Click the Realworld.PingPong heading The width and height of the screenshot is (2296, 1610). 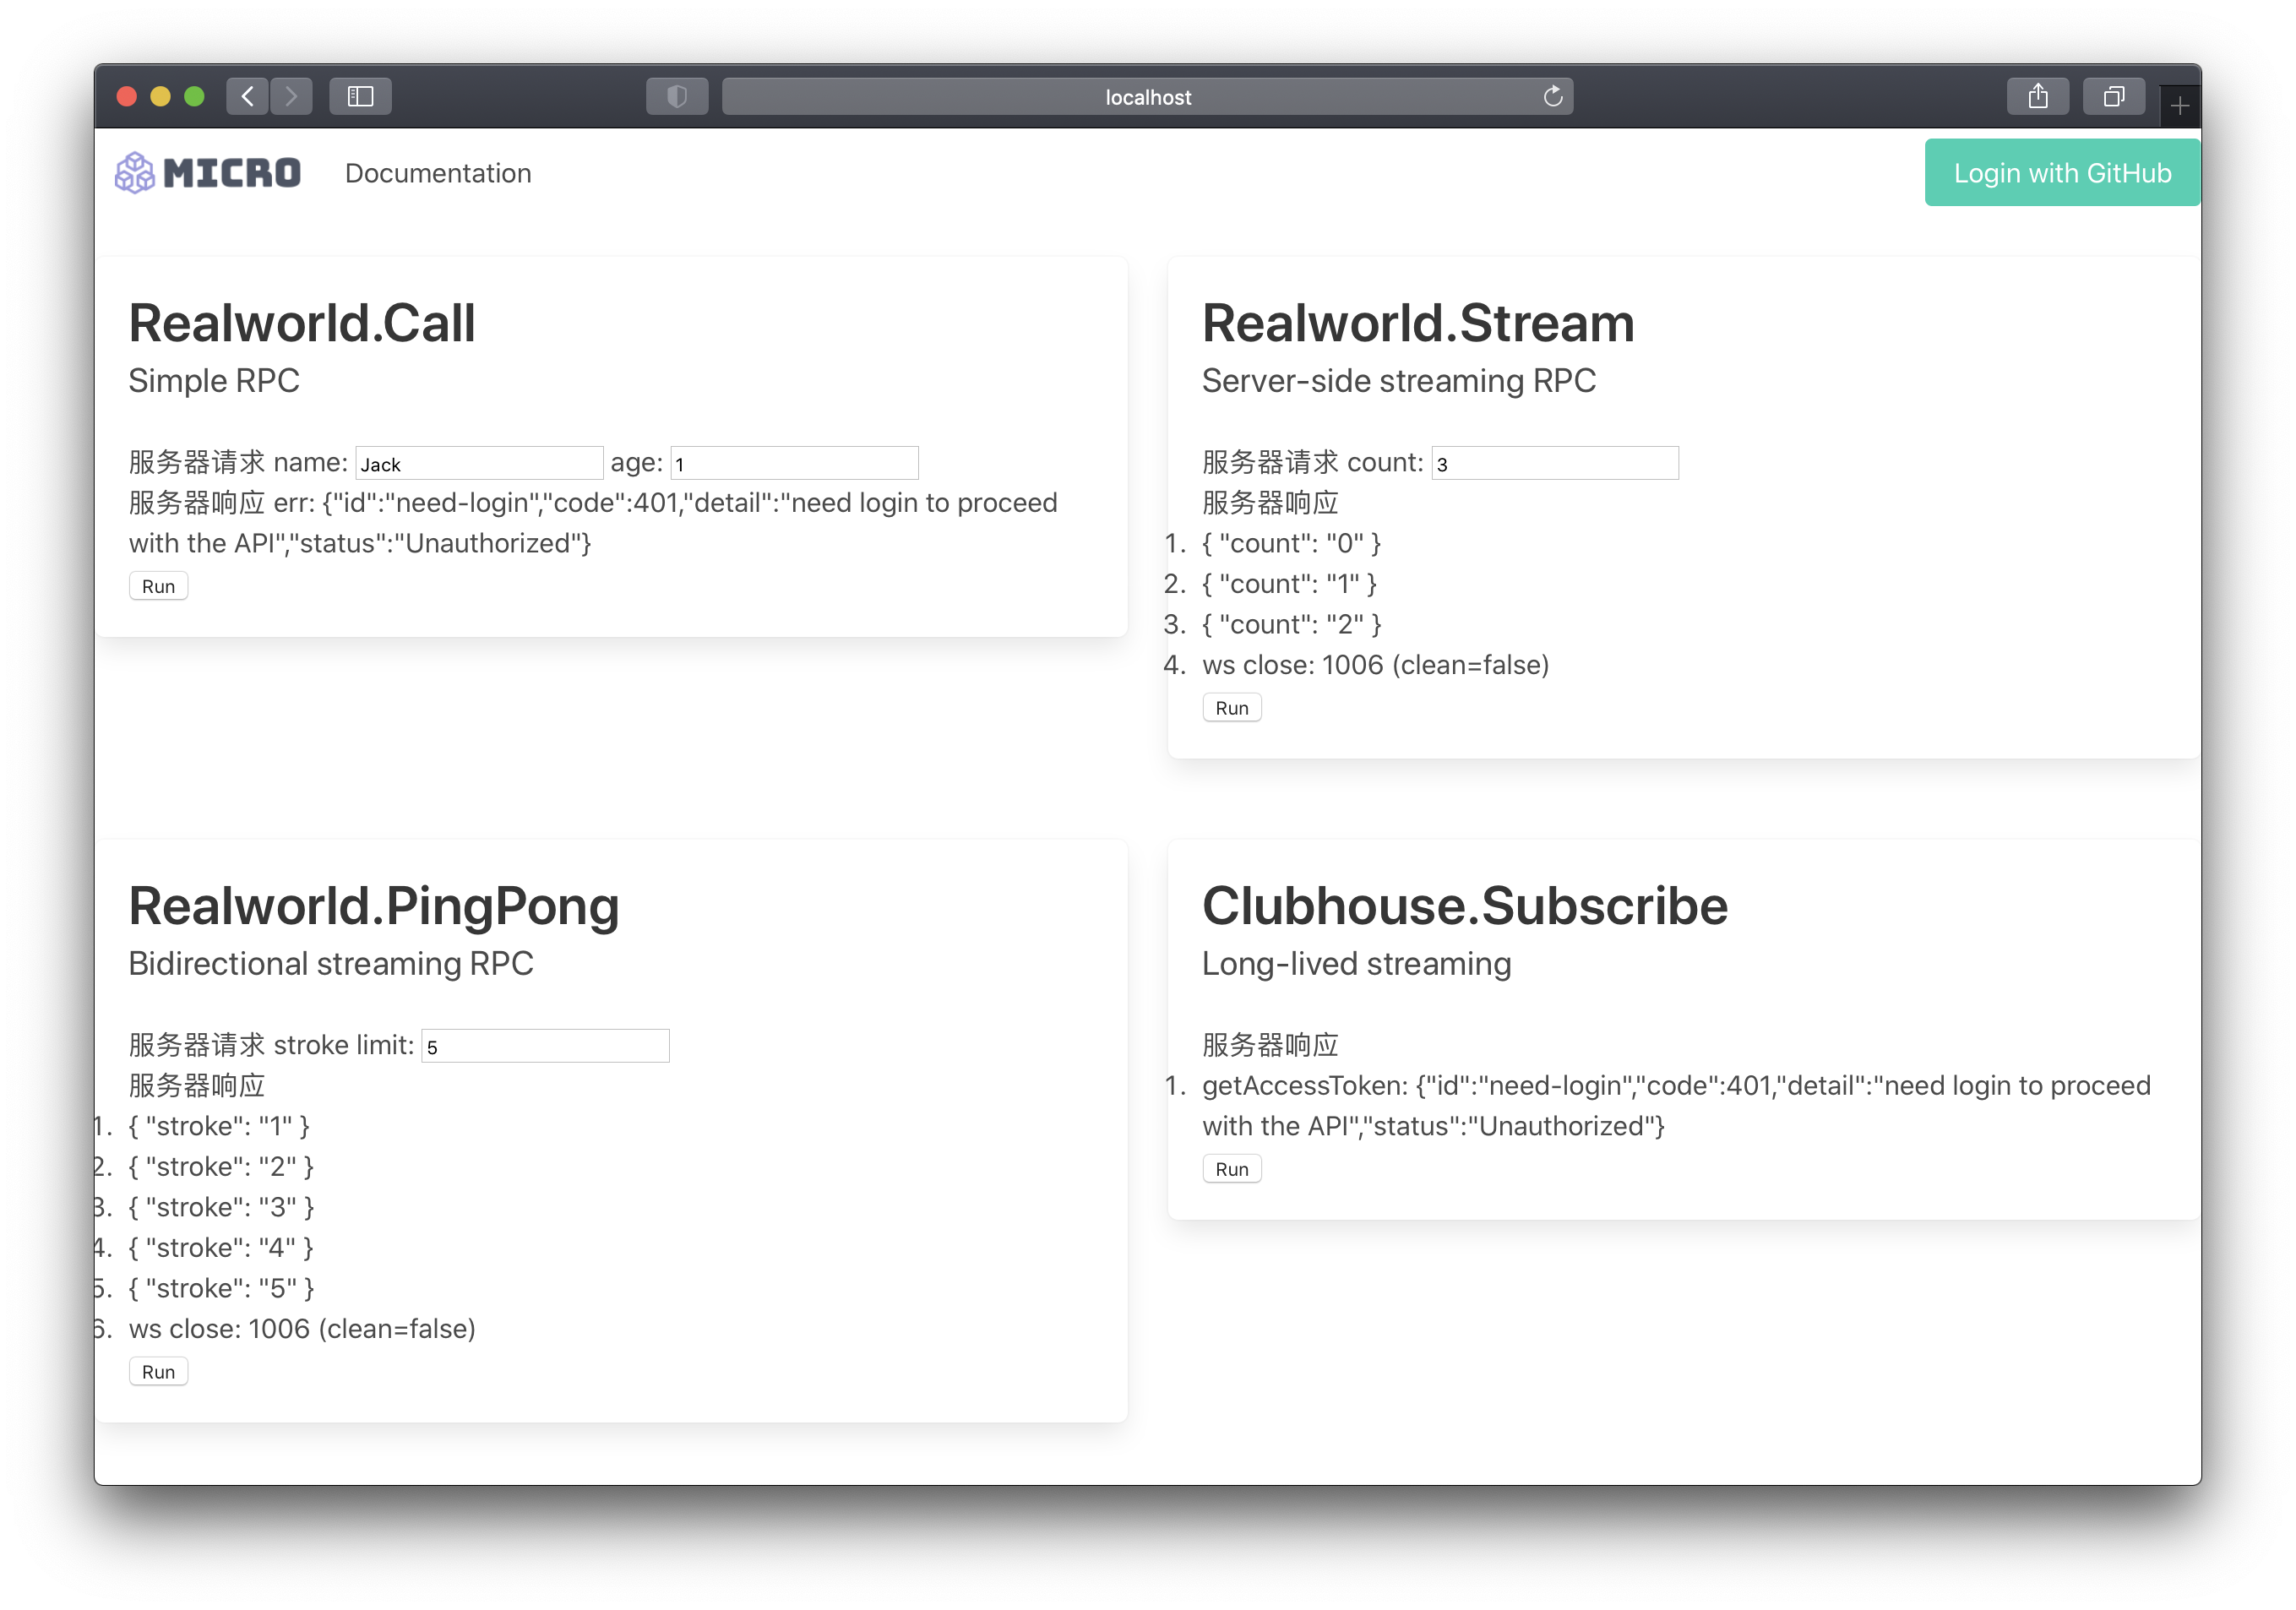tap(374, 906)
